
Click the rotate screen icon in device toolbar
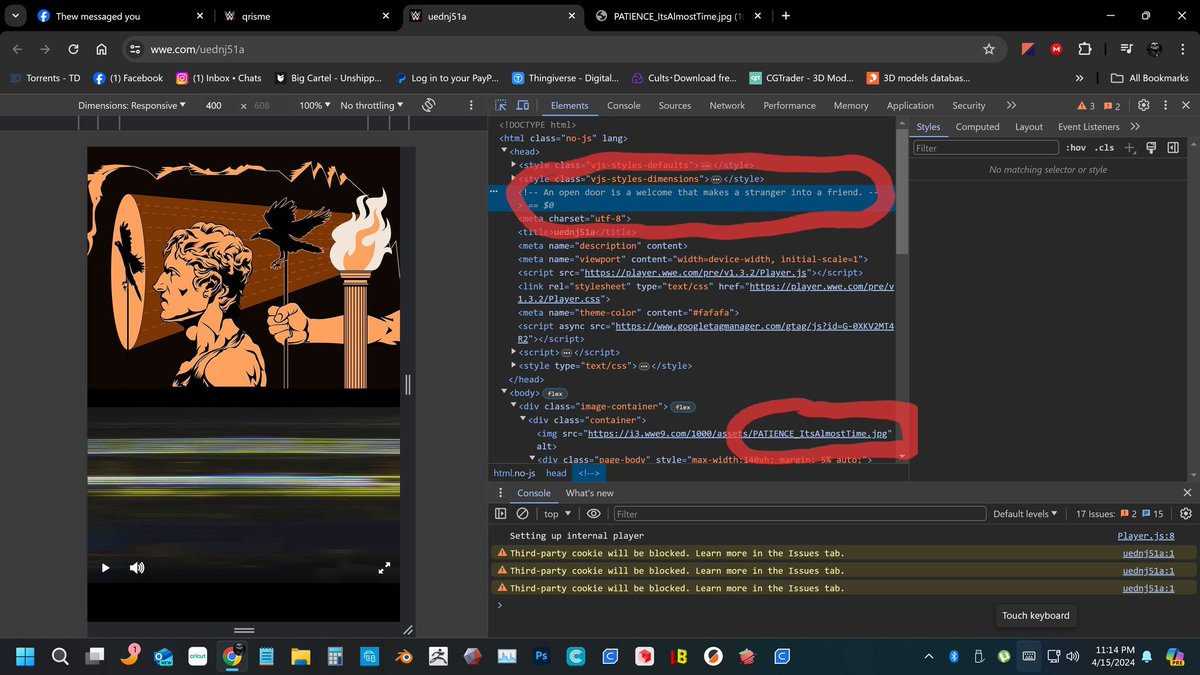[428, 105]
